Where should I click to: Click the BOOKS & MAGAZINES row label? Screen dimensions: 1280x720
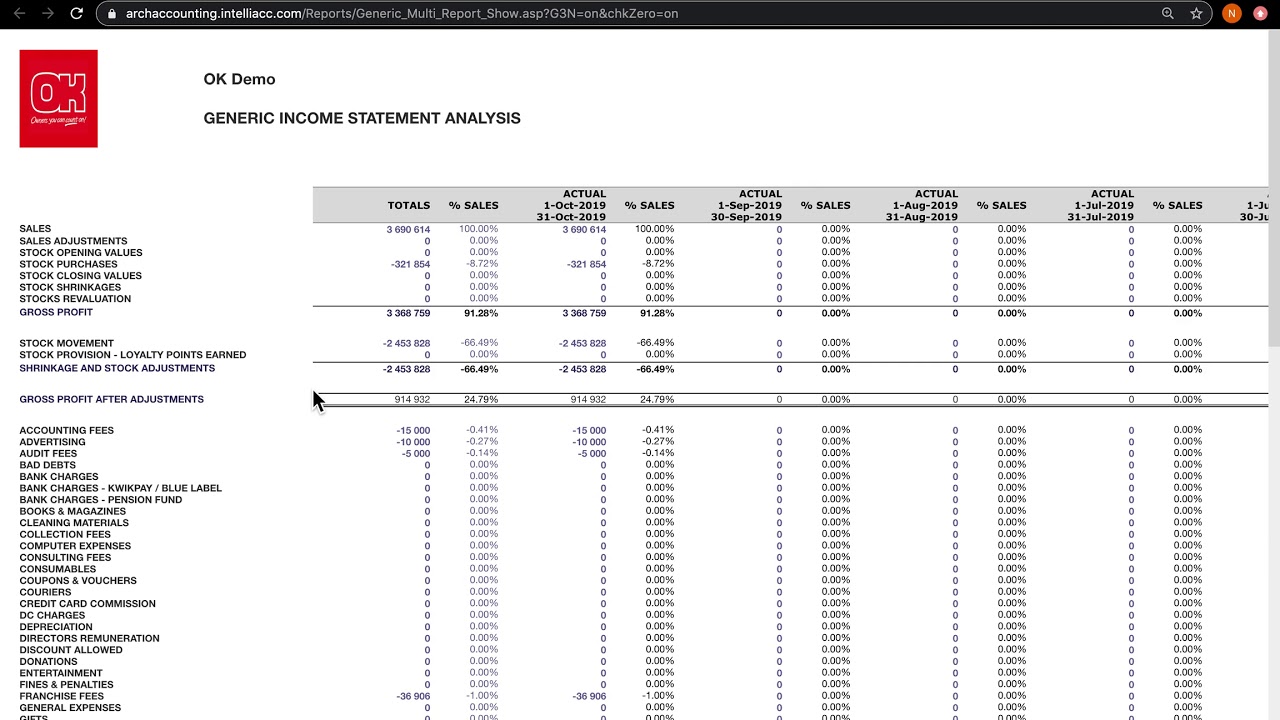pos(72,511)
